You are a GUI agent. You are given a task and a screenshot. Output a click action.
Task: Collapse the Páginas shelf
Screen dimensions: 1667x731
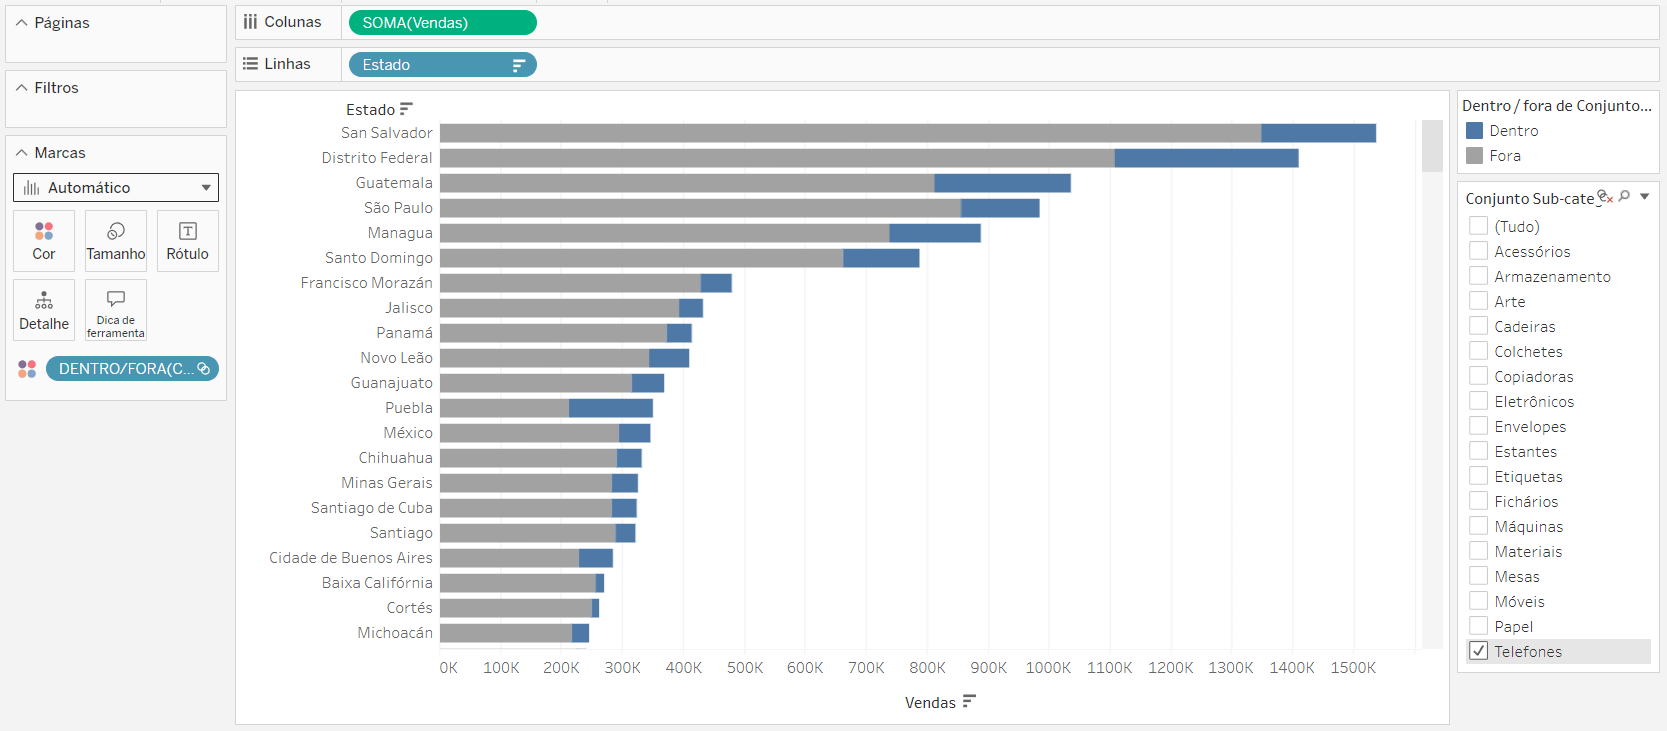pyautogui.click(x=21, y=22)
